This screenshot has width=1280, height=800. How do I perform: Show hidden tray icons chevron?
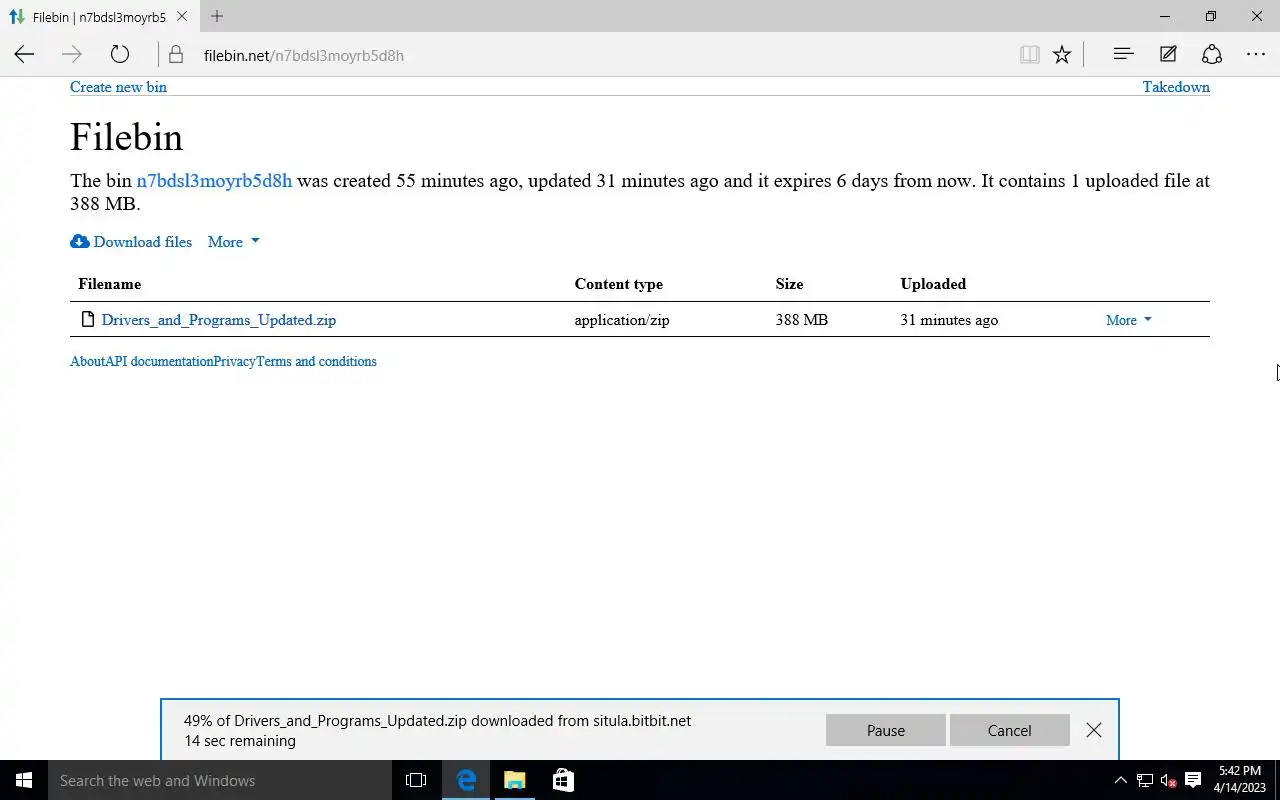[x=1120, y=780]
